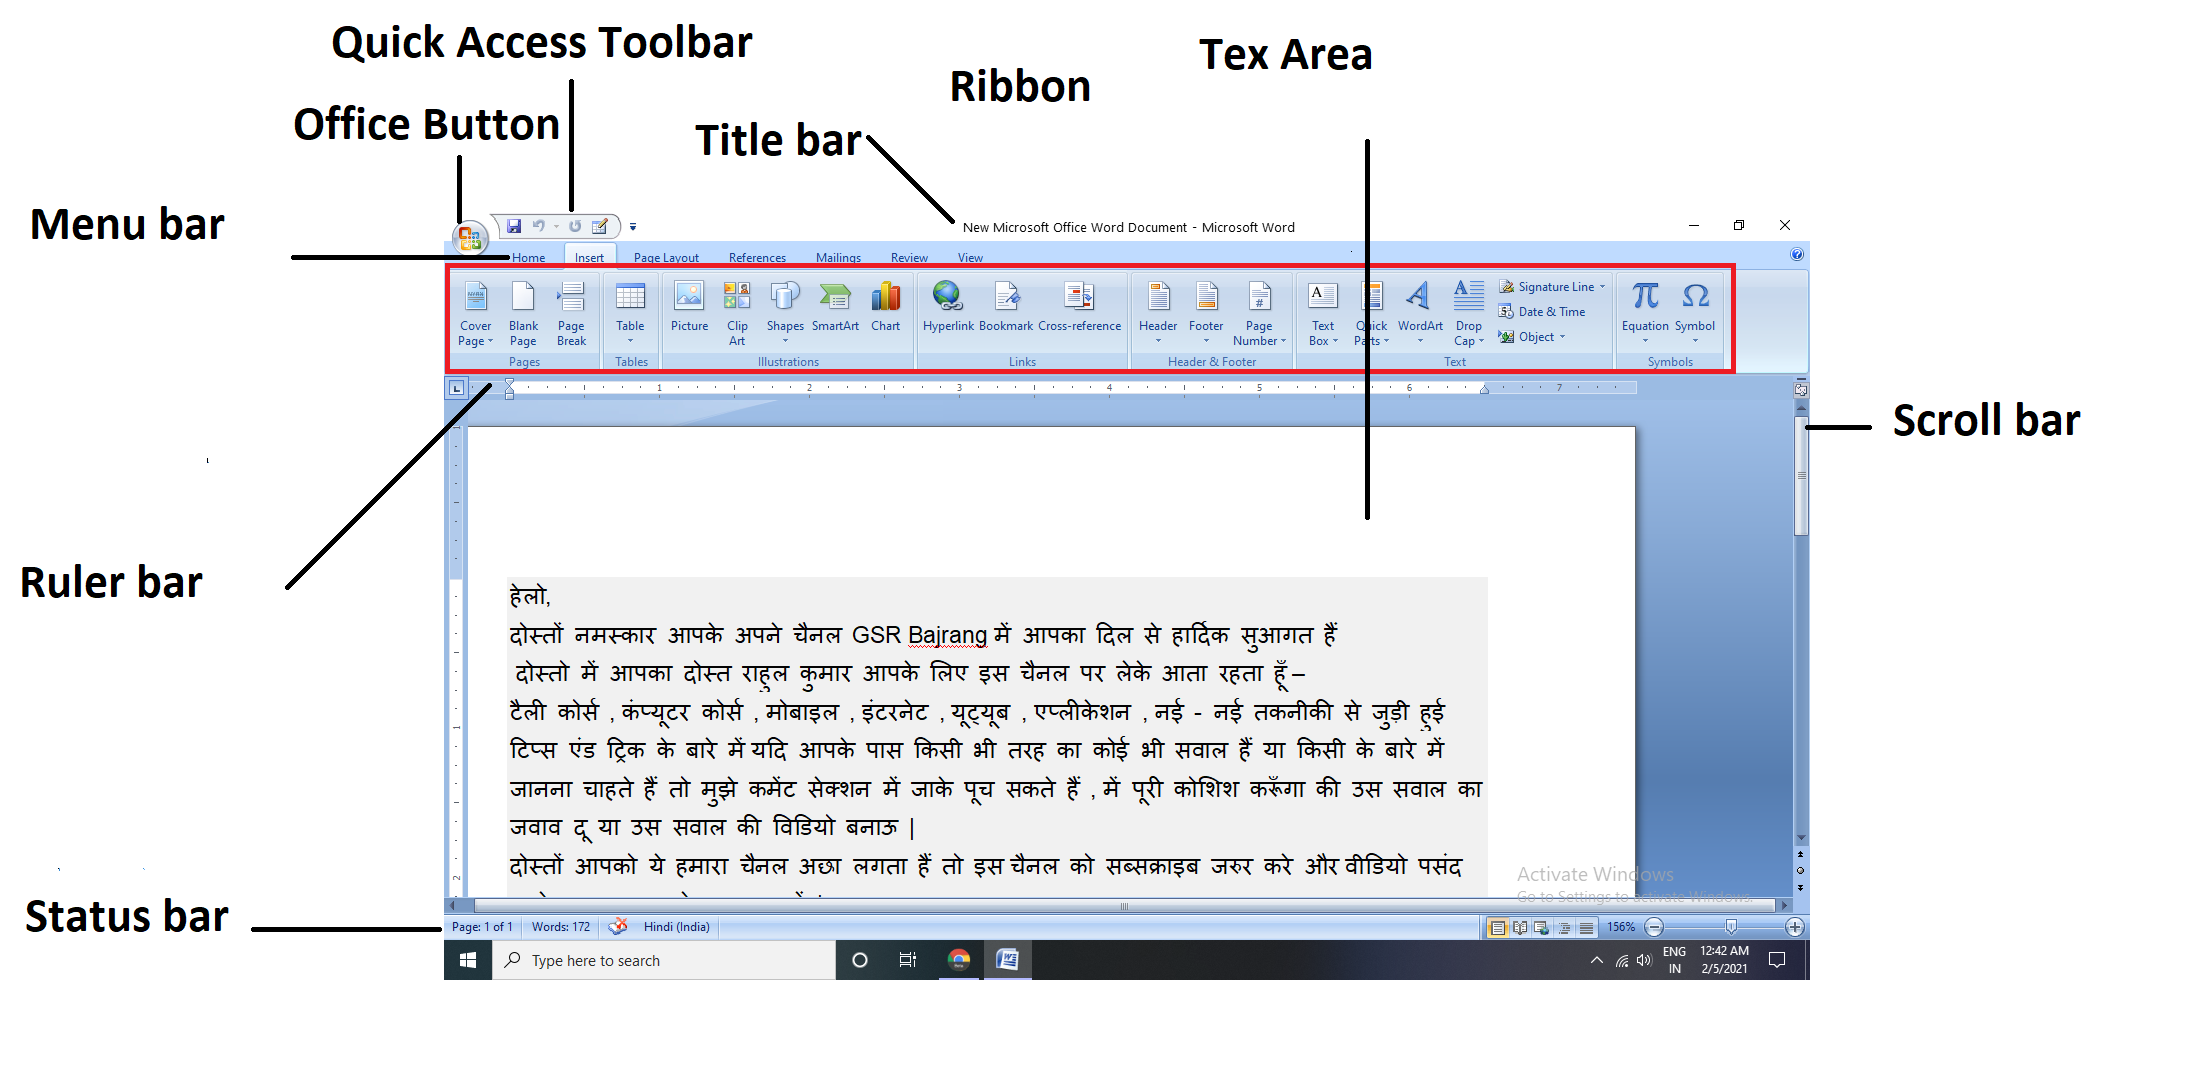2198x1070 pixels.
Task: Switch to Draft view mode
Action: [1586, 928]
